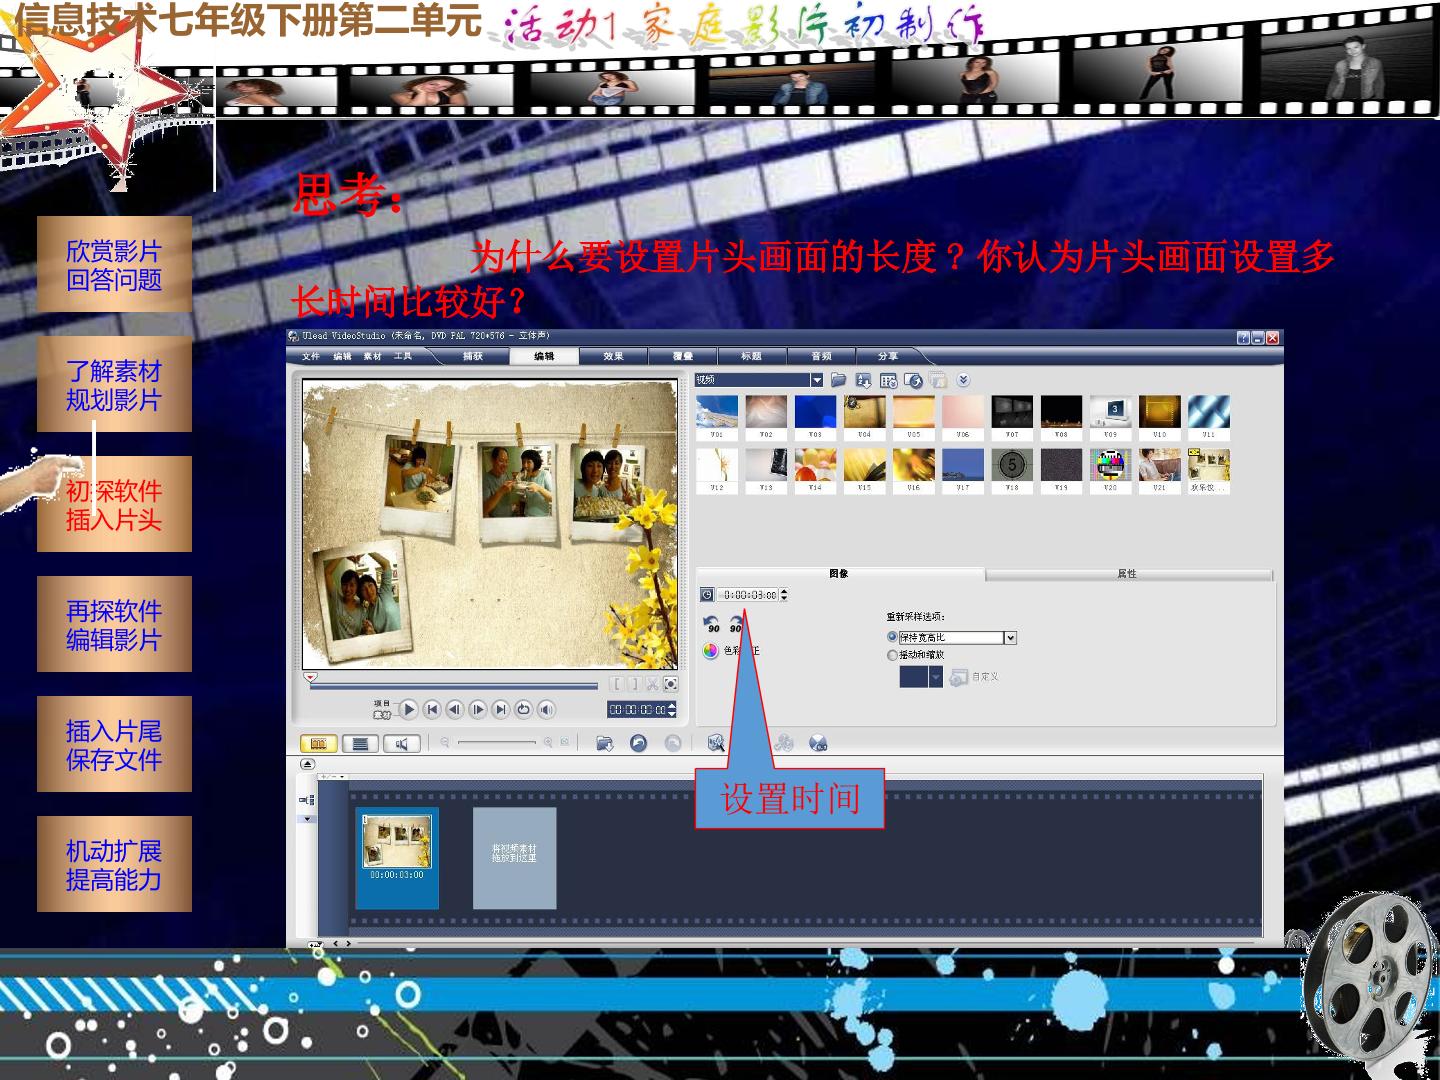1440x1080 pixels.
Task: Click the rotate 90 counterclockwise icon
Action: [712, 623]
